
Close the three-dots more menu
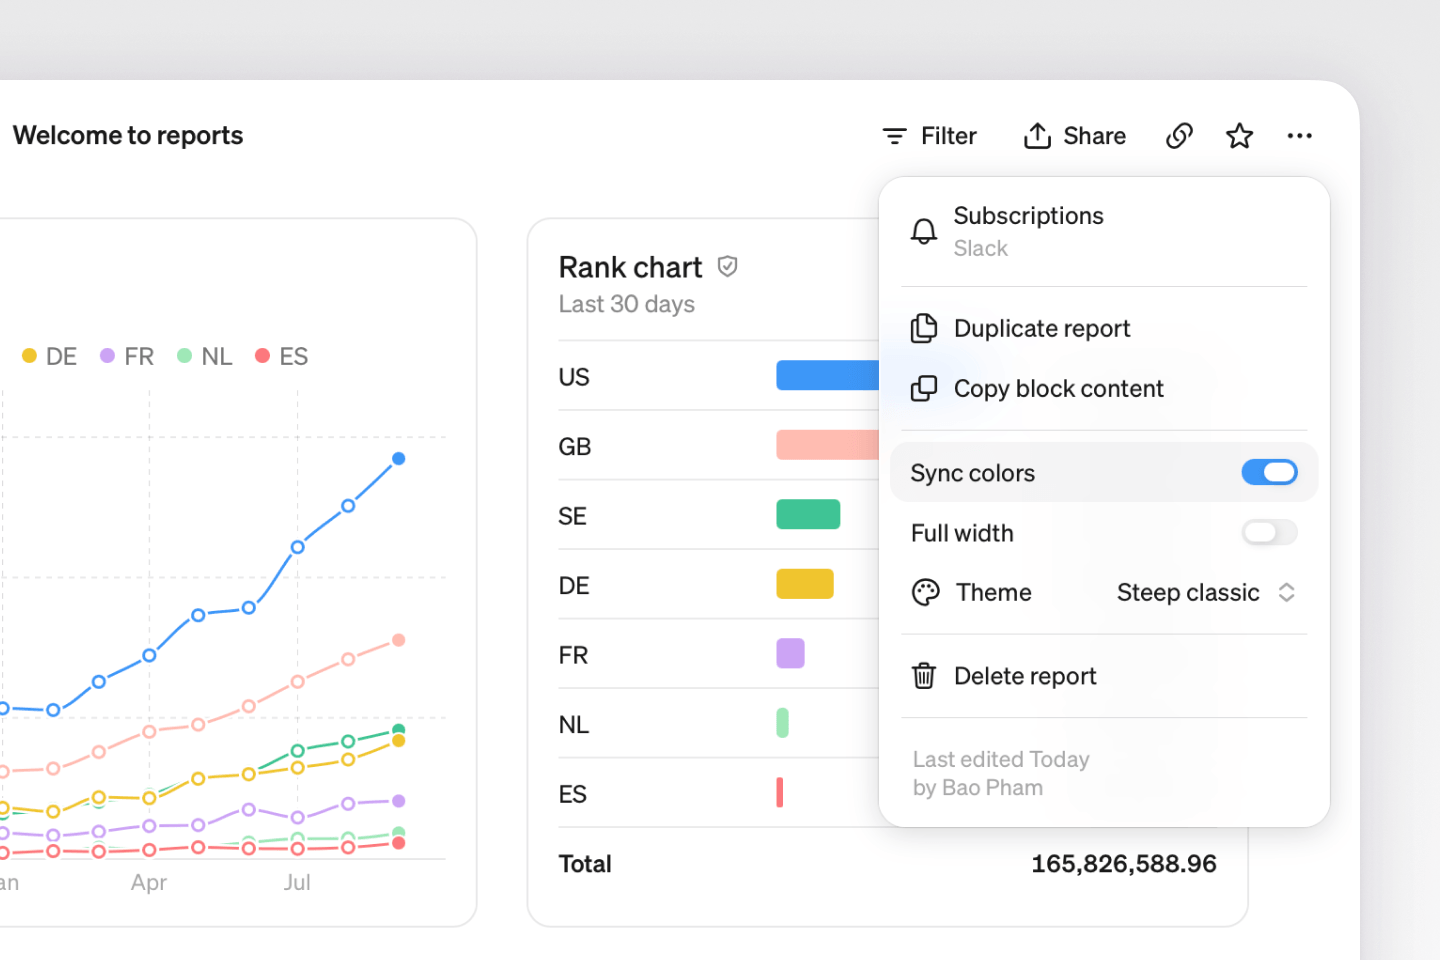1300,136
